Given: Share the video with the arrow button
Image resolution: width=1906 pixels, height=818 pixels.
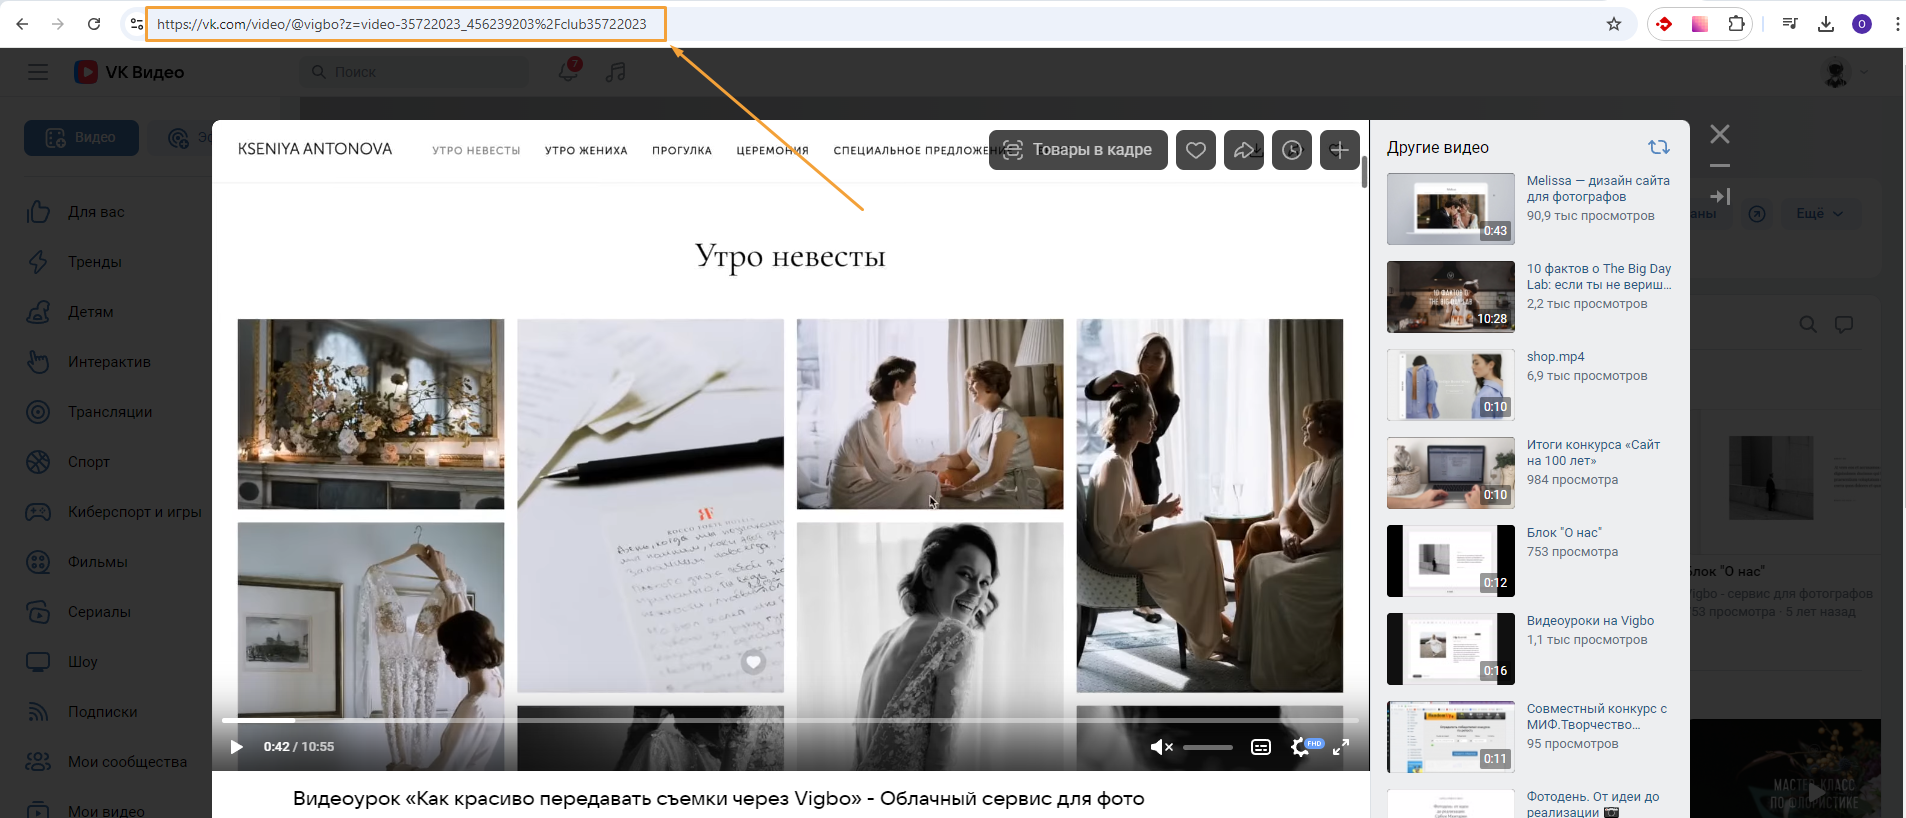Looking at the screenshot, I should click(x=1244, y=150).
